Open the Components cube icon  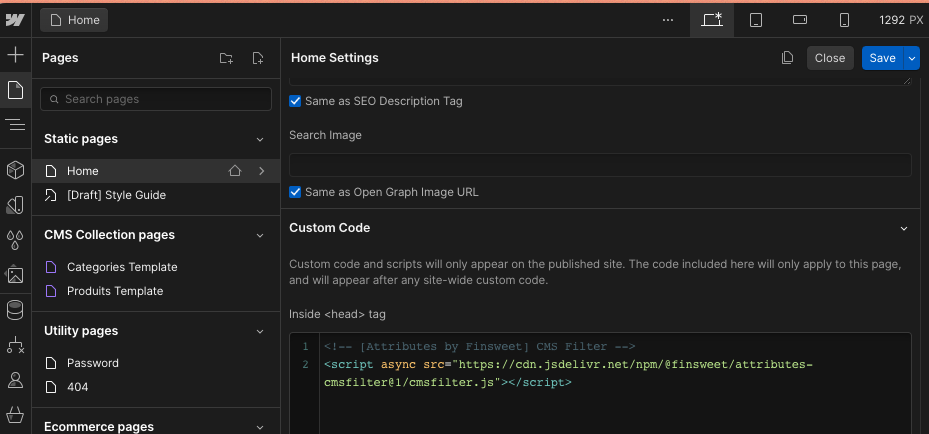pos(15,170)
